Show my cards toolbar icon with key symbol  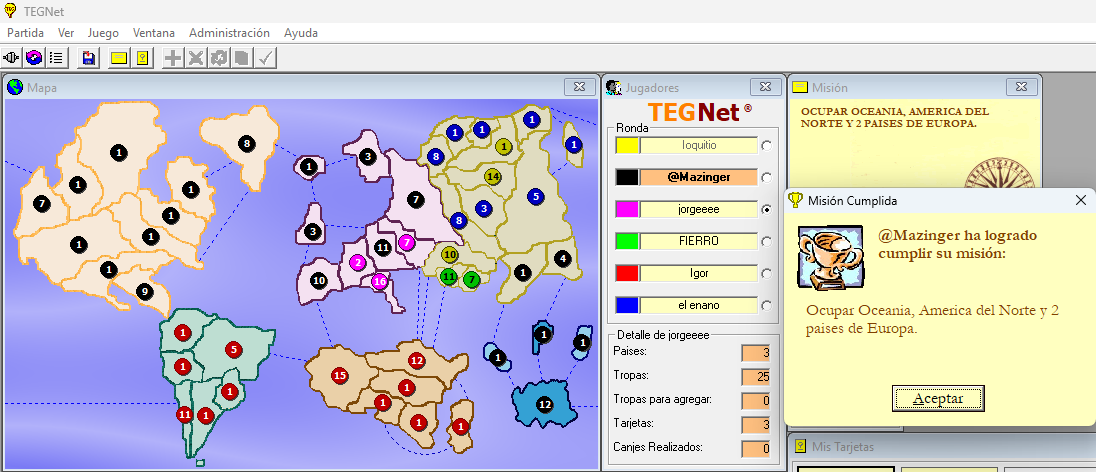pyautogui.click(x=142, y=57)
